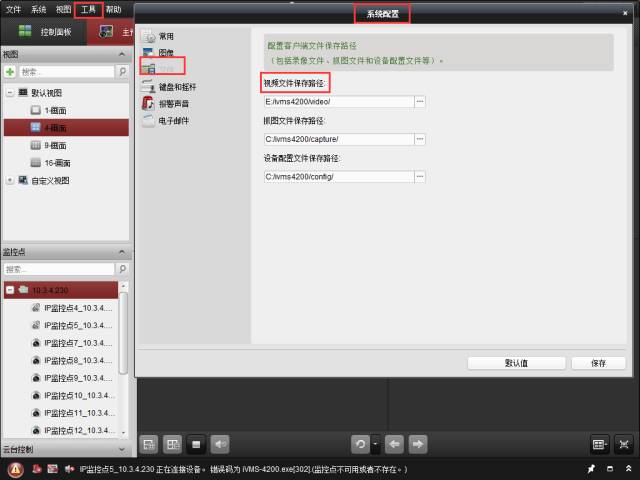Click the 默认值 default button

(x=517, y=363)
